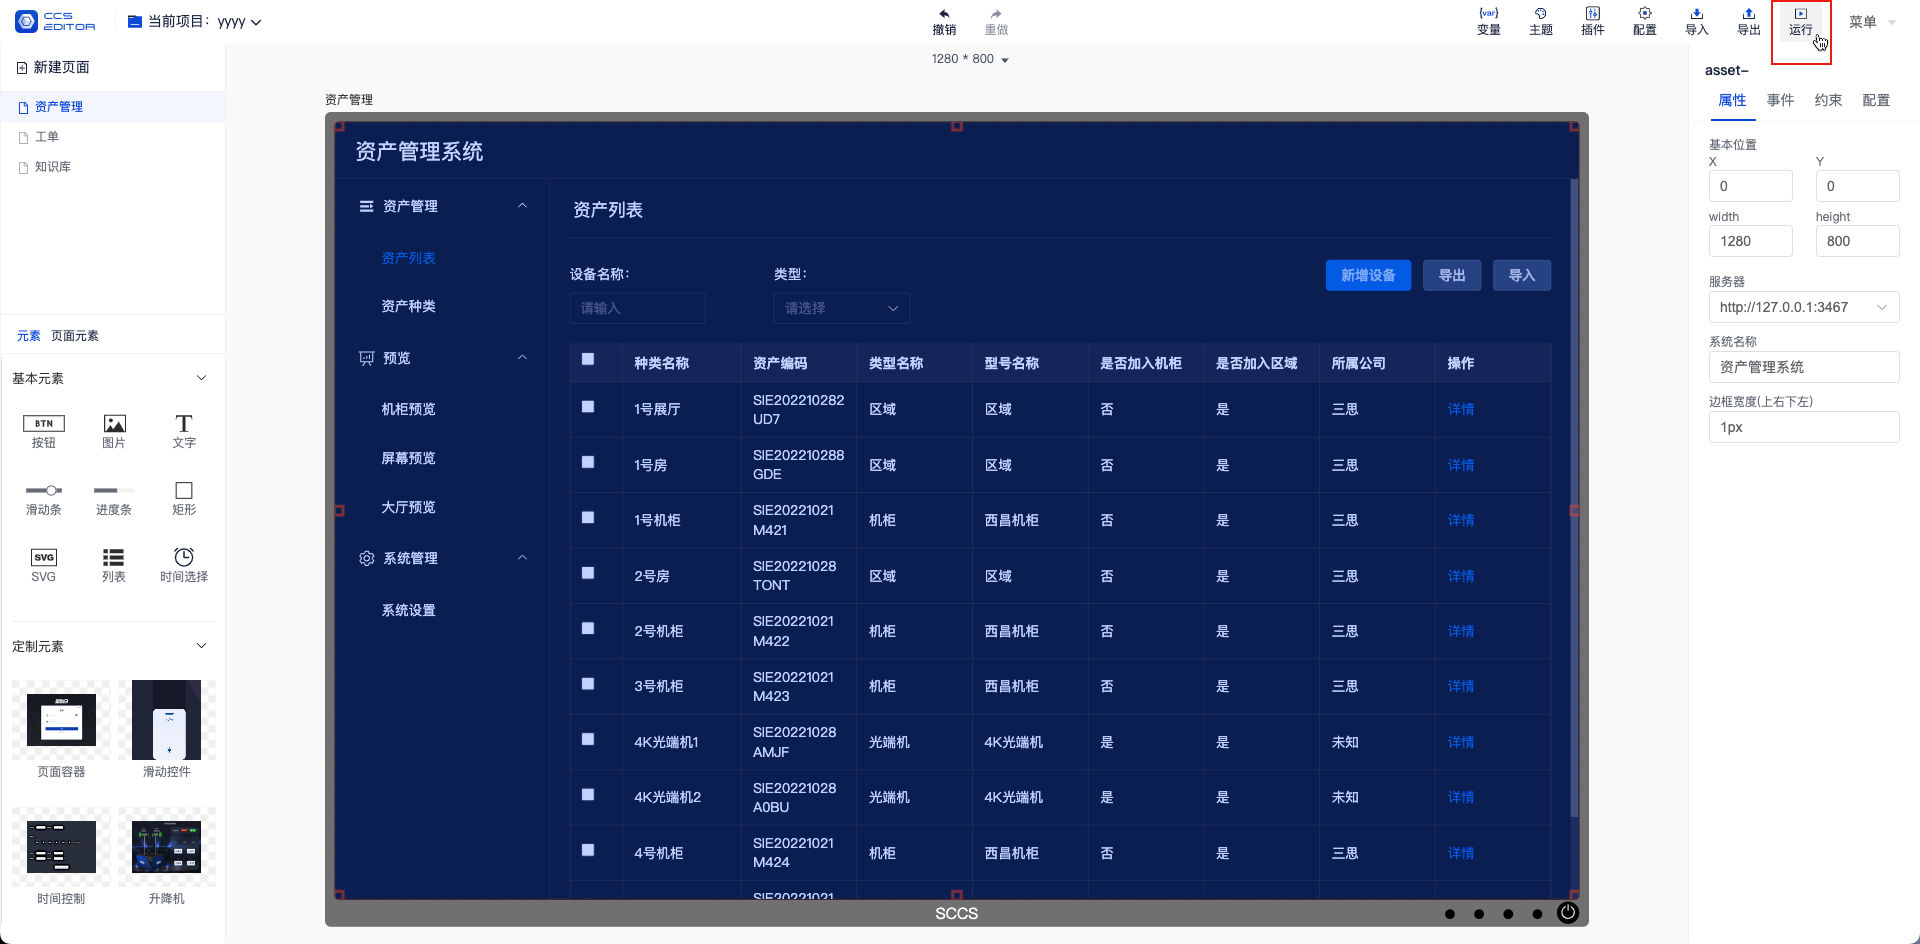
Task: Click the power icon in SCCS bar
Action: (x=1568, y=912)
